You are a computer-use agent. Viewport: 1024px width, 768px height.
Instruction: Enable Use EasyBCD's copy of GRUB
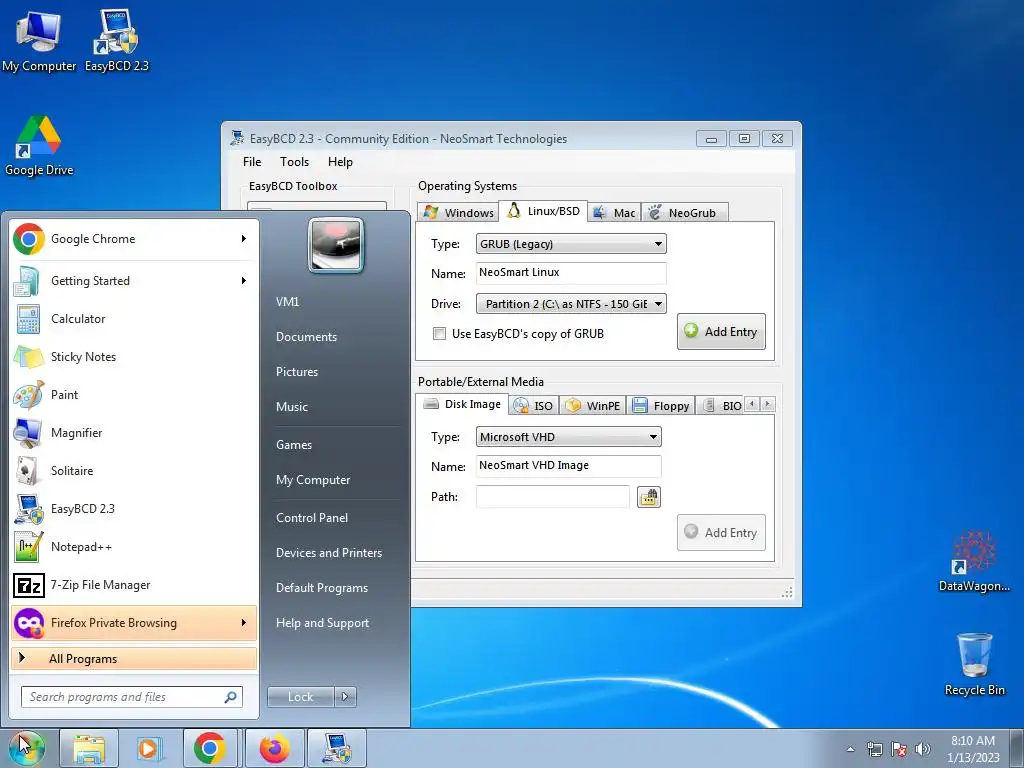[x=440, y=334]
